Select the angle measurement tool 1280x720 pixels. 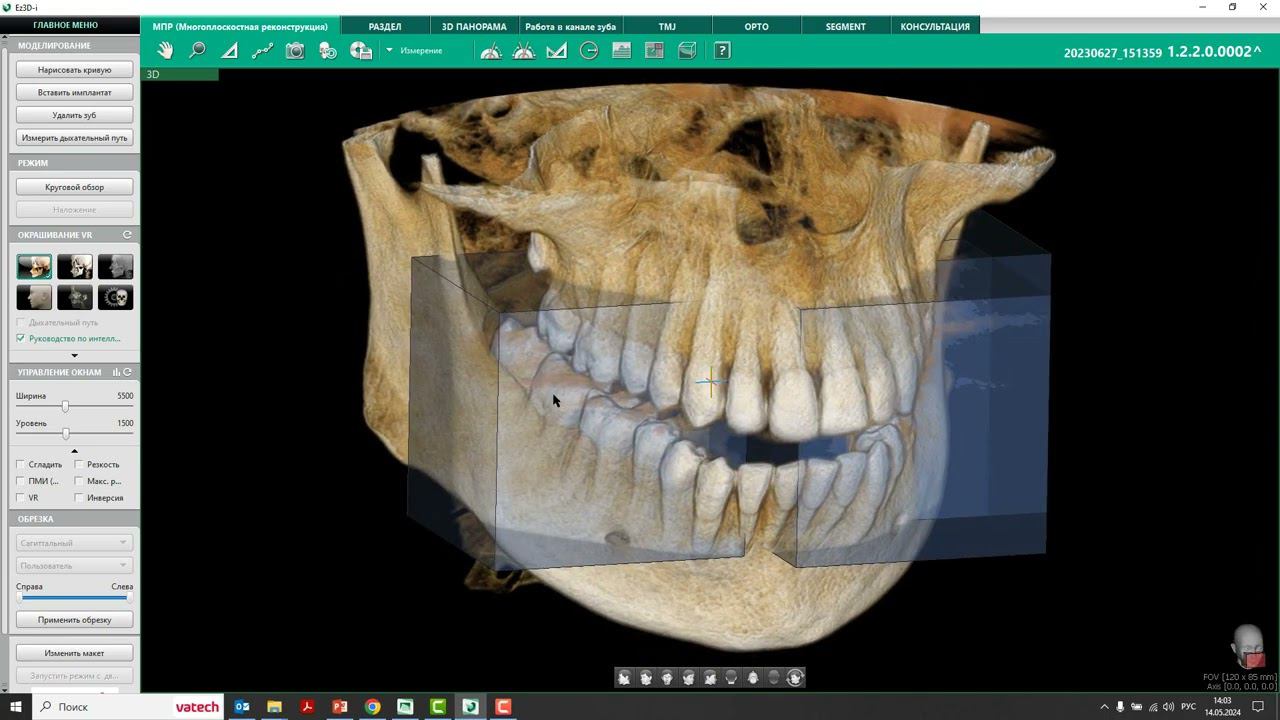[230, 50]
